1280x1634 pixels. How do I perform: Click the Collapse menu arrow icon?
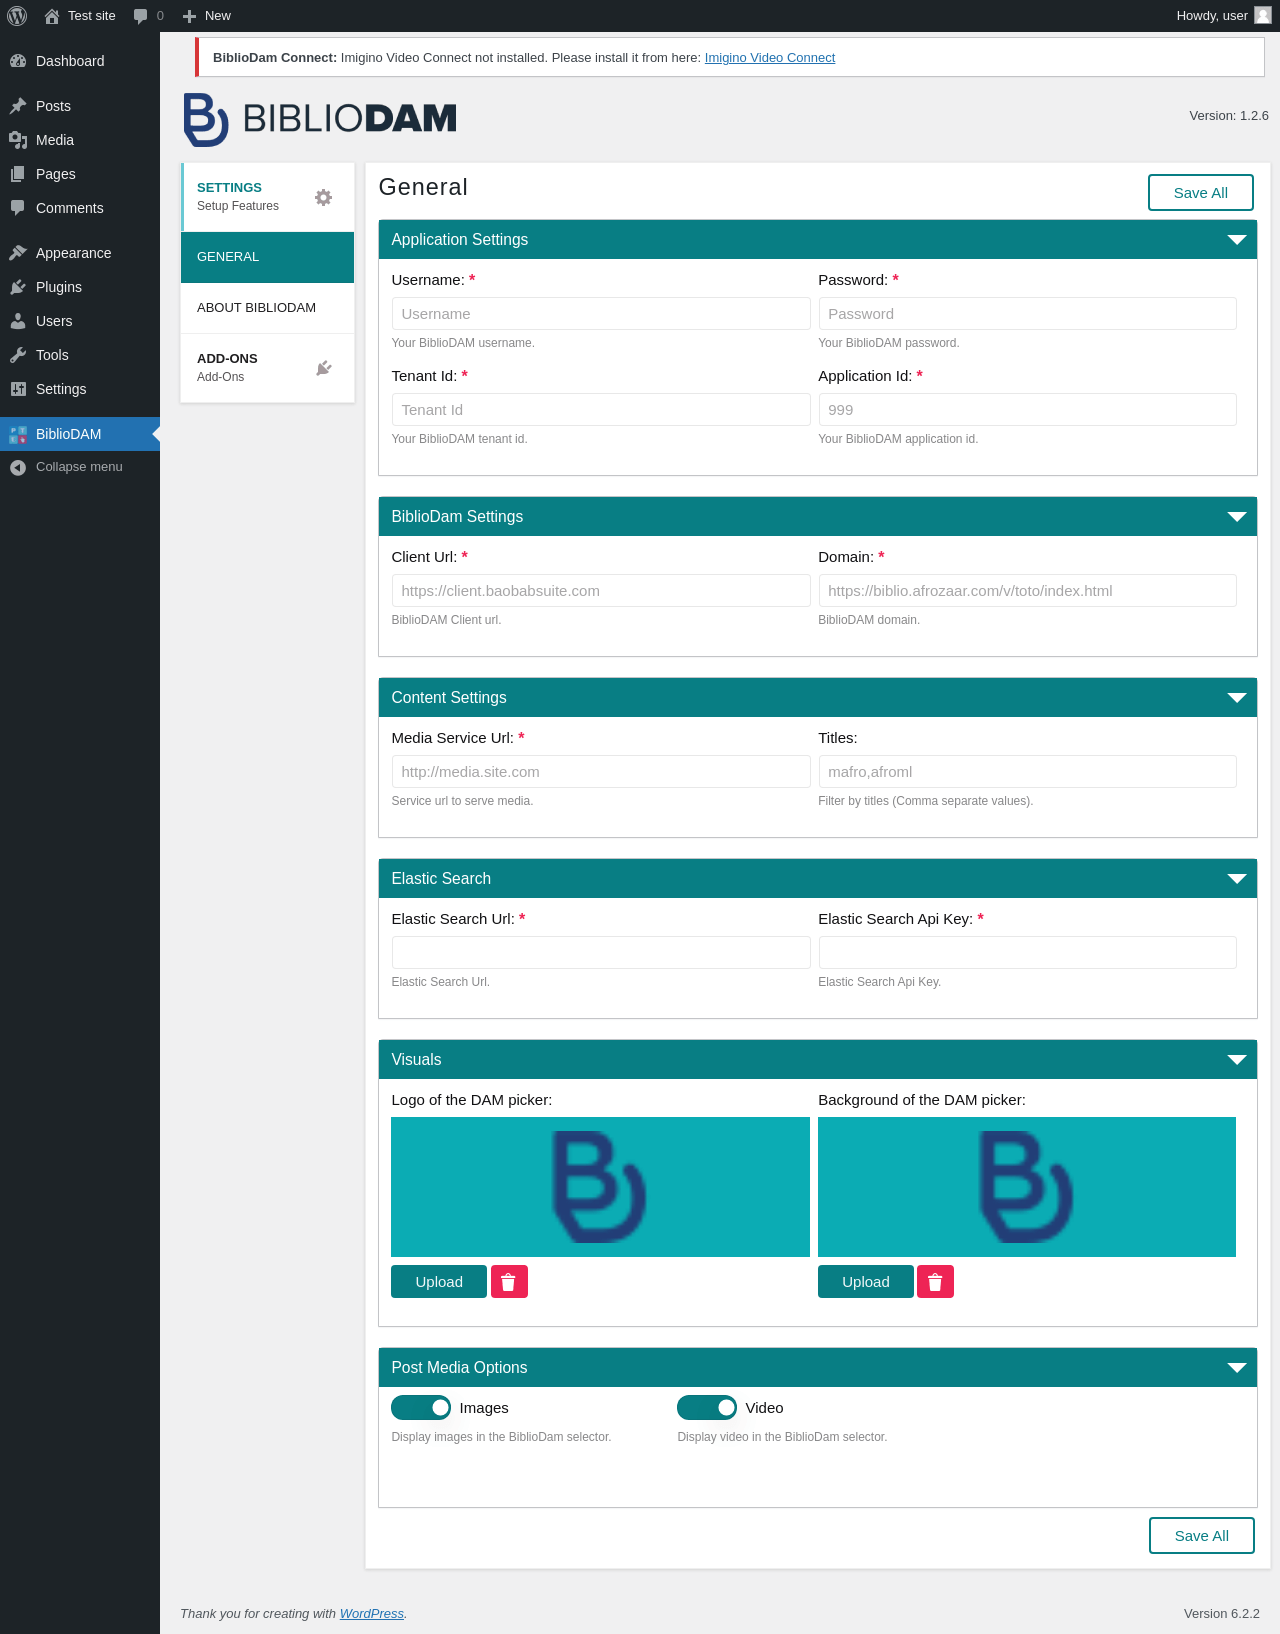tap(18, 467)
